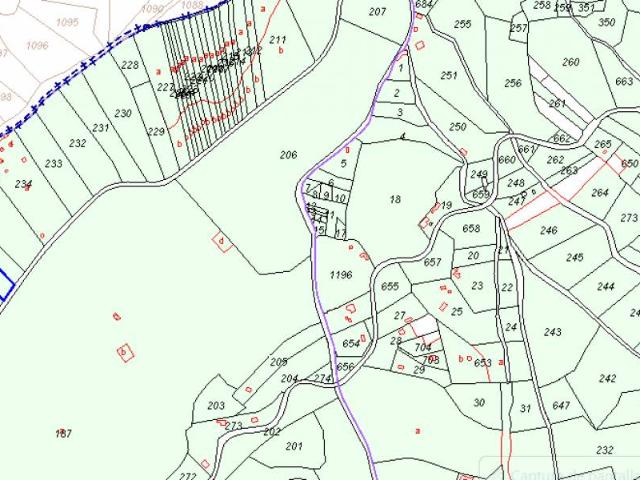Click the parcel numbered 256
640x480 pixels.
[513, 83]
